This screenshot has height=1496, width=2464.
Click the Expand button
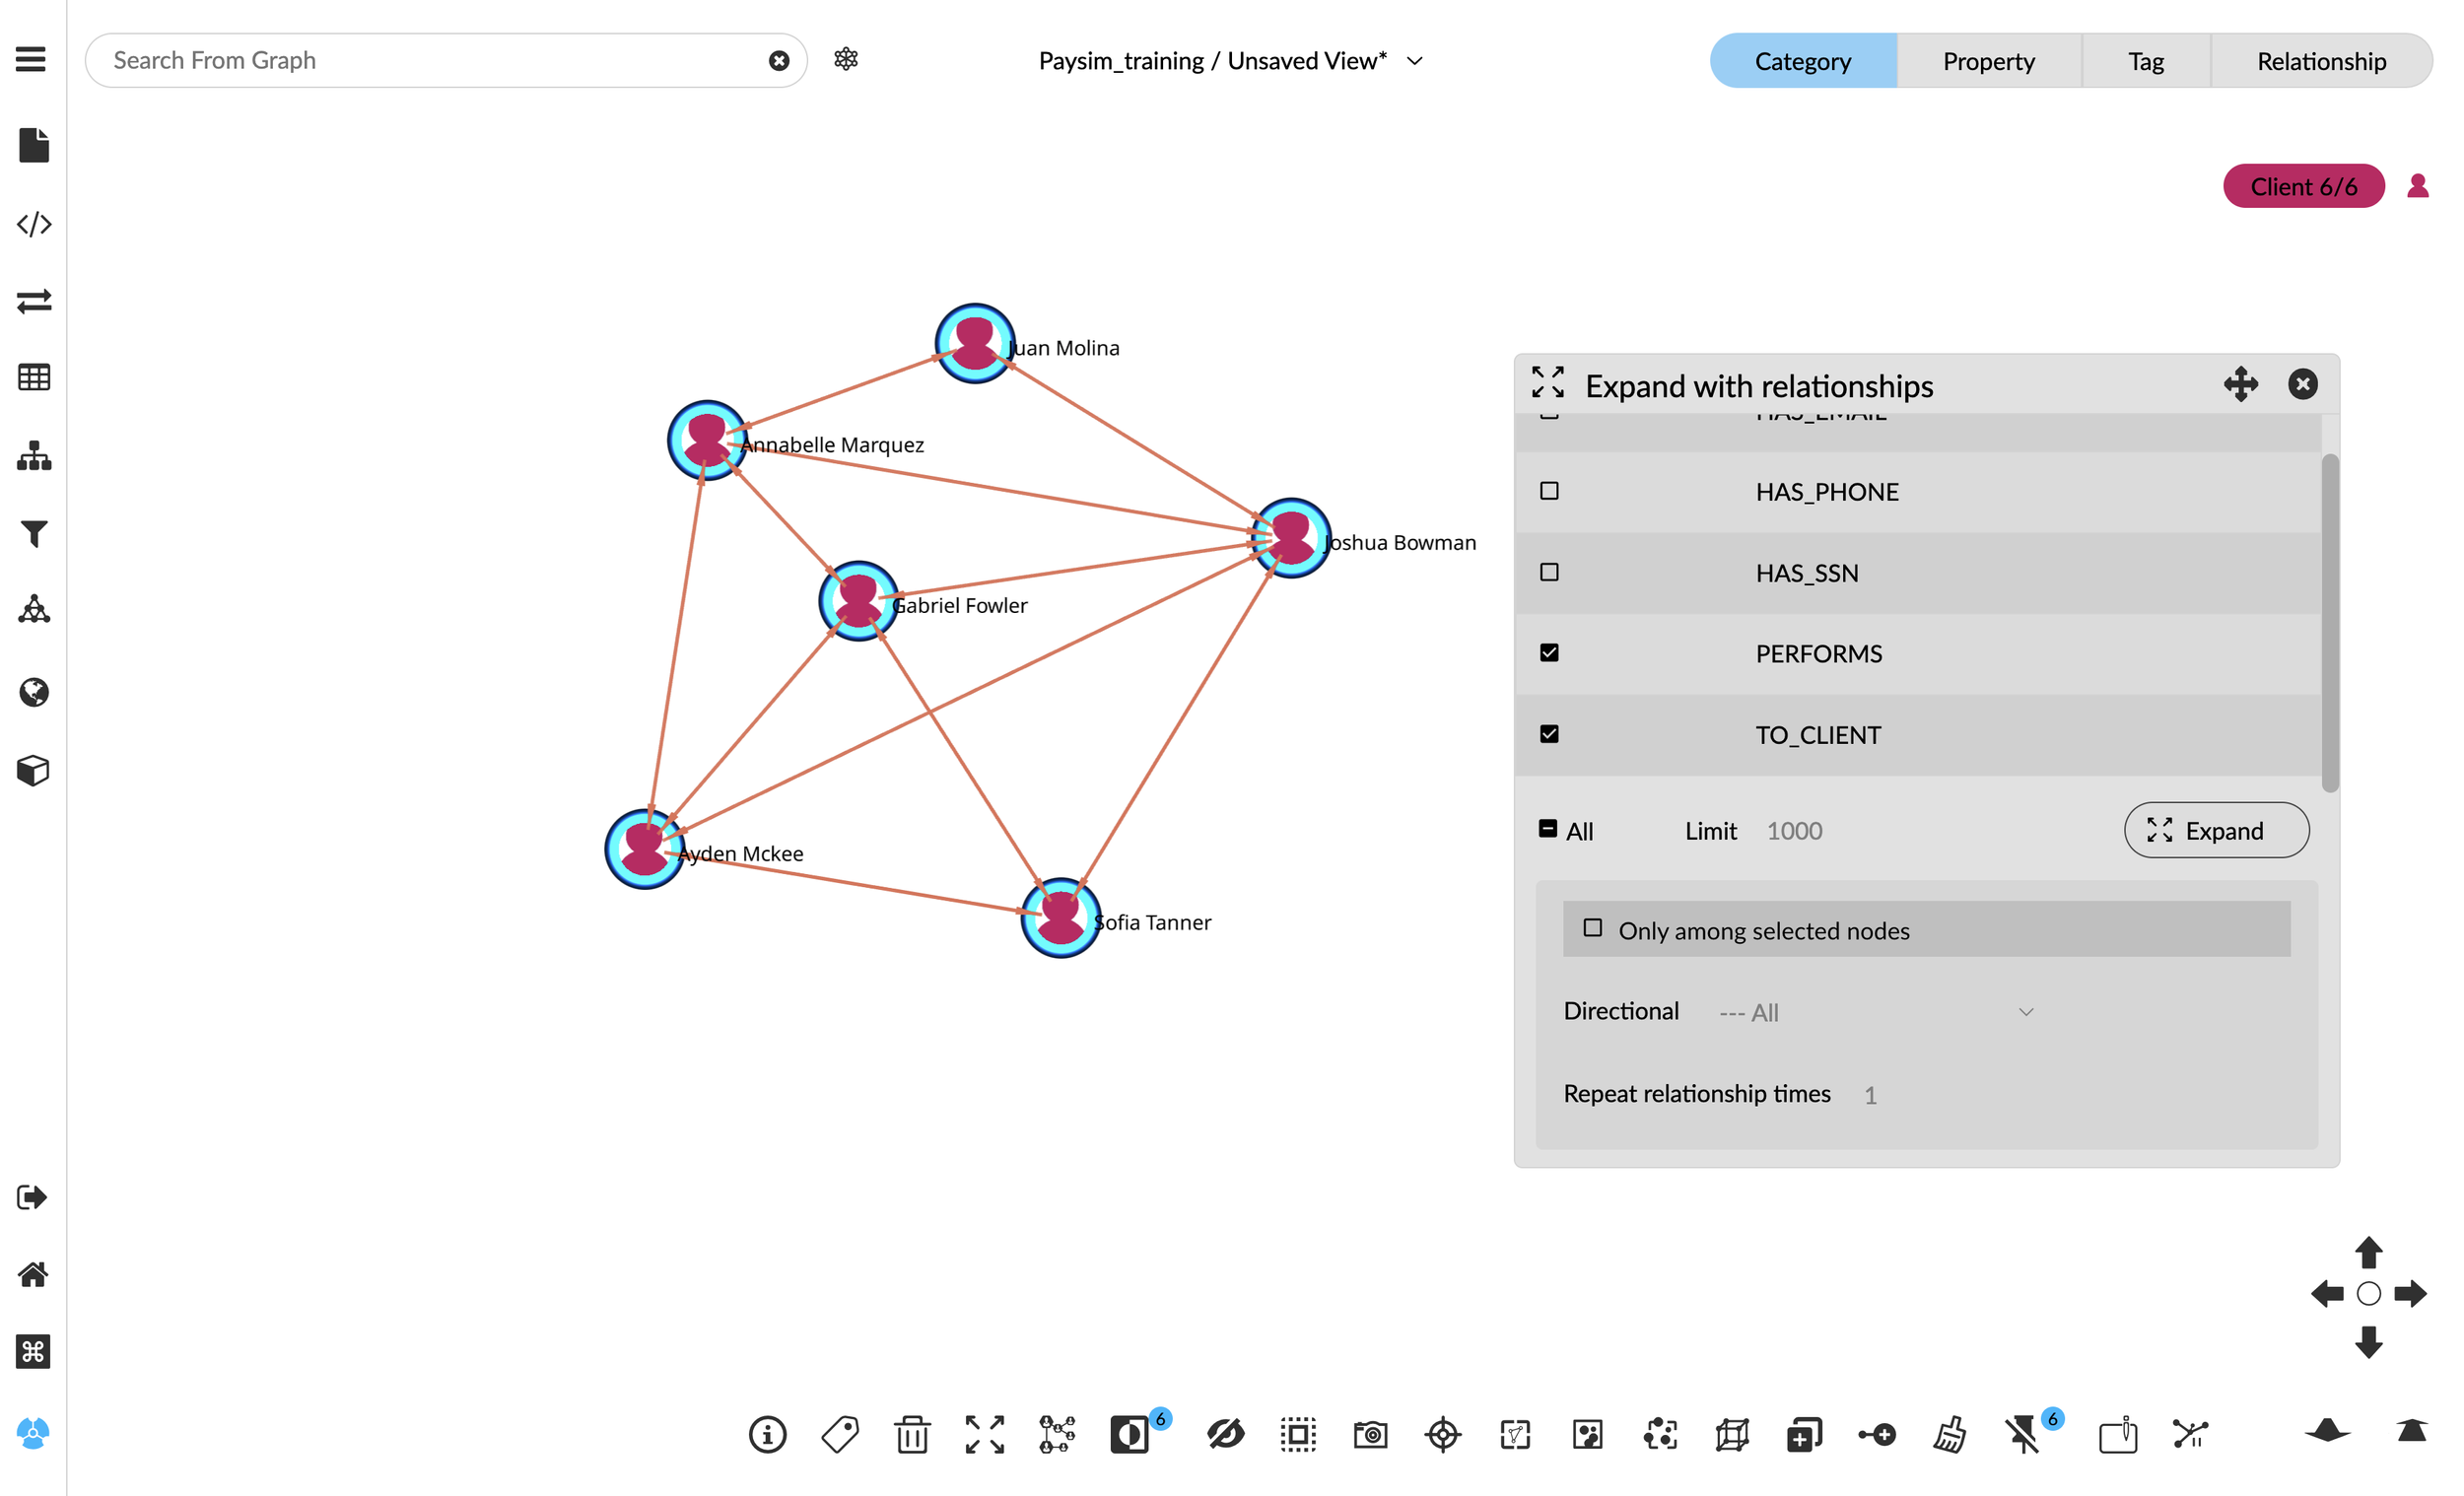[2216, 830]
